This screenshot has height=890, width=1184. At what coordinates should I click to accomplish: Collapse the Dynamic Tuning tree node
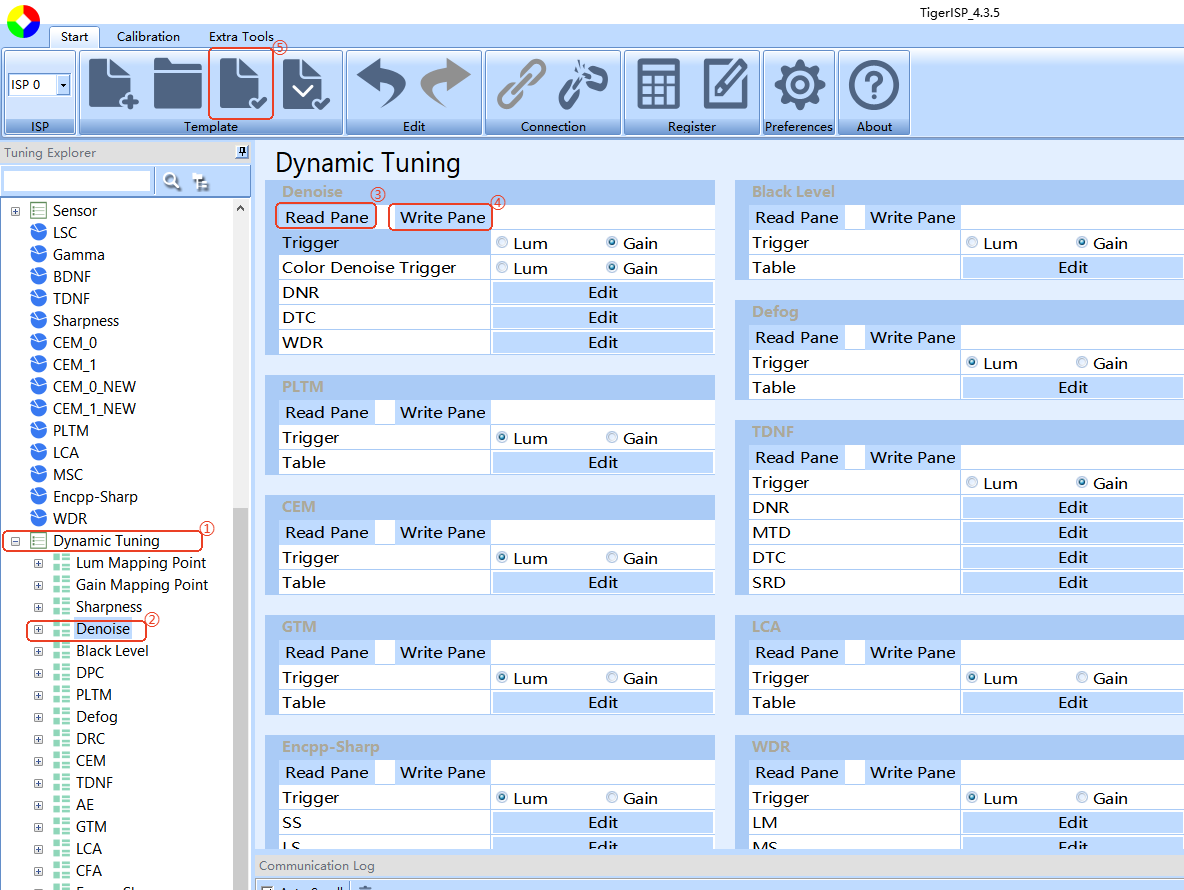click(15, 541)
